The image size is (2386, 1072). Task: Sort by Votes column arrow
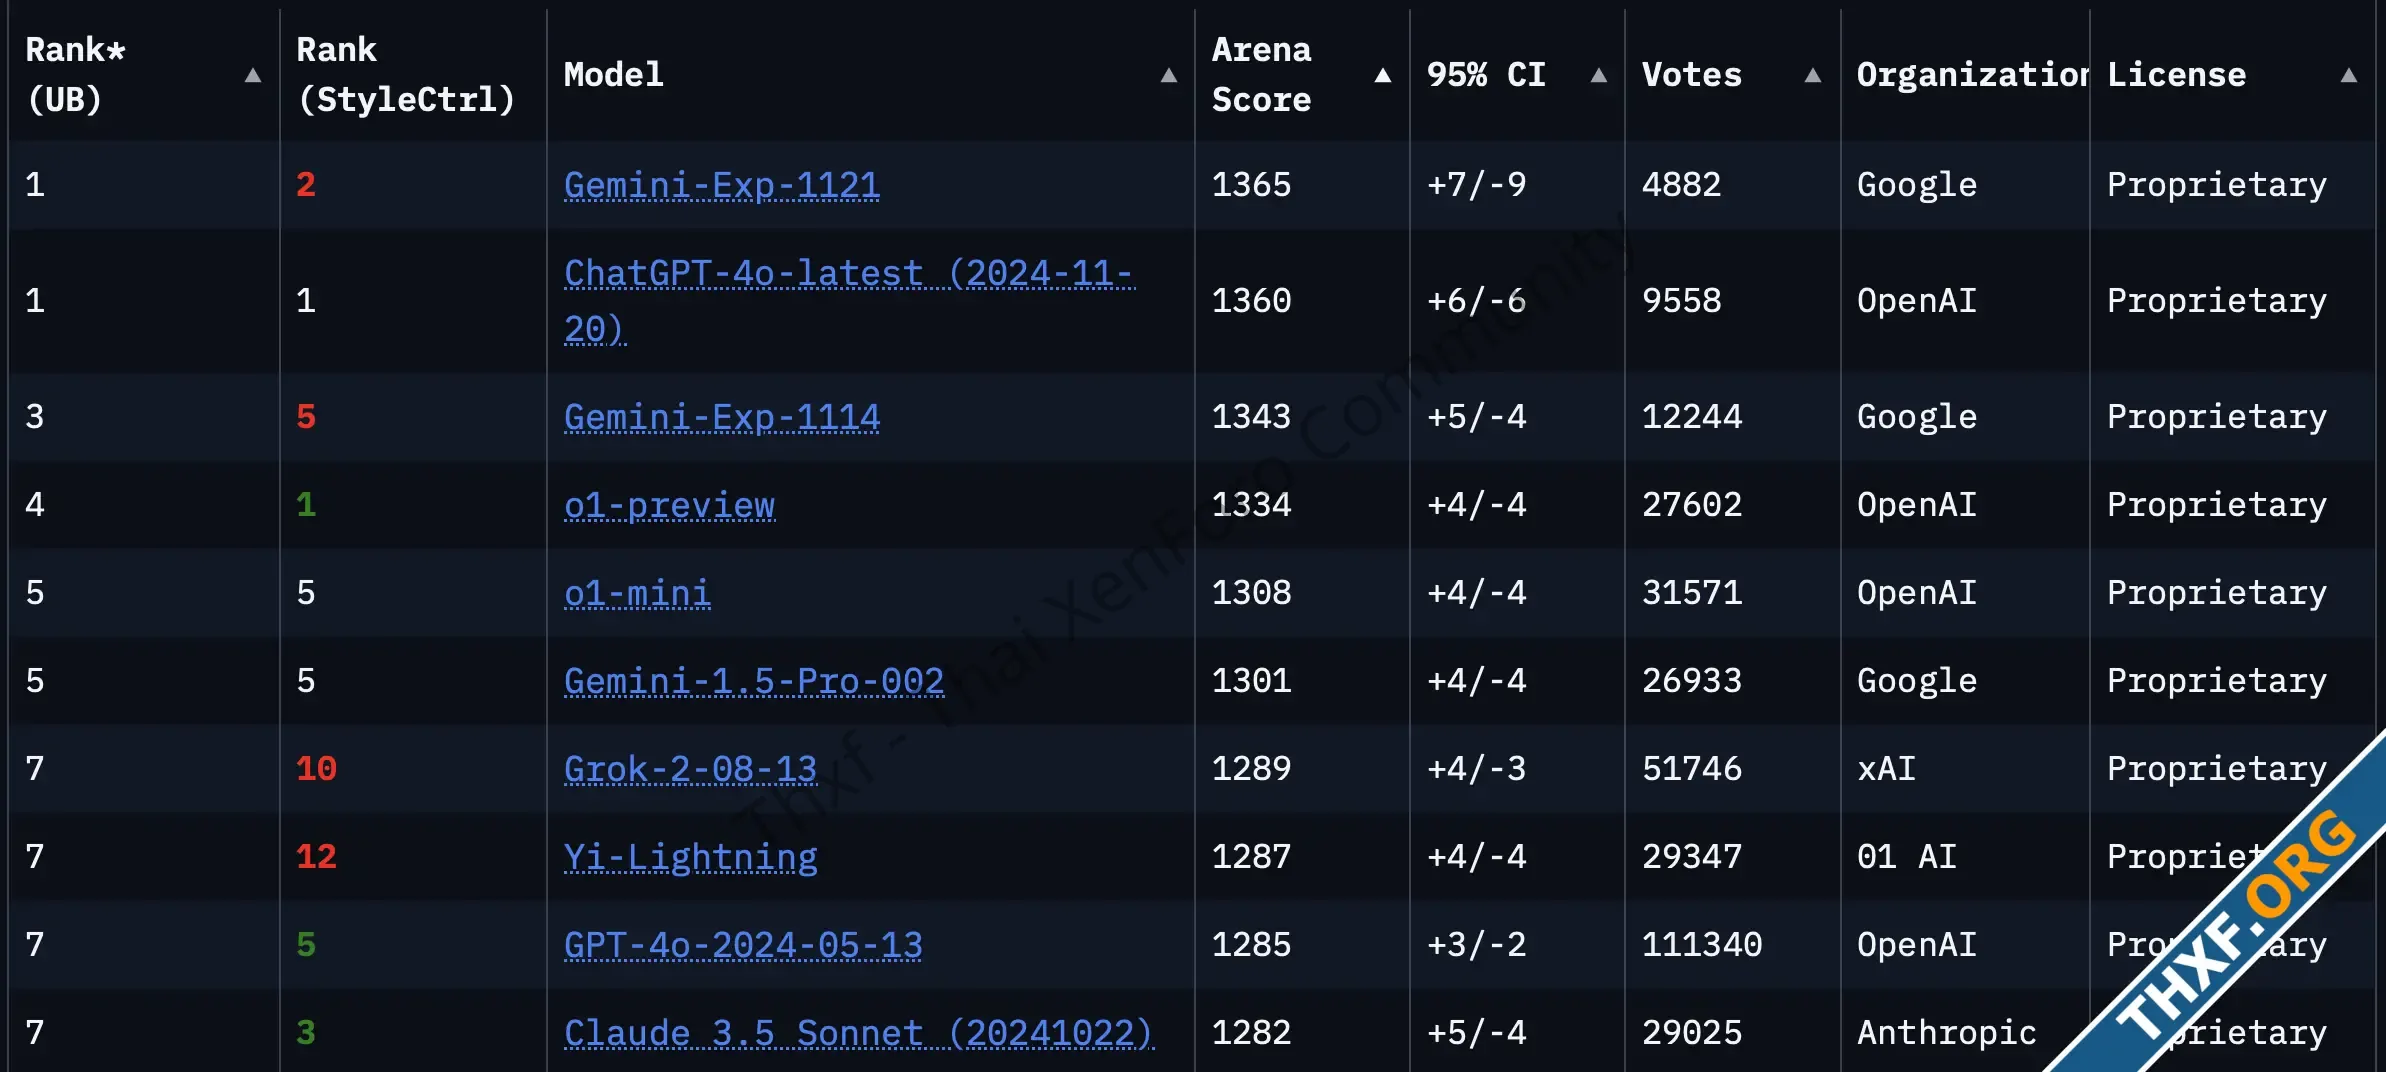(1812, 75)
